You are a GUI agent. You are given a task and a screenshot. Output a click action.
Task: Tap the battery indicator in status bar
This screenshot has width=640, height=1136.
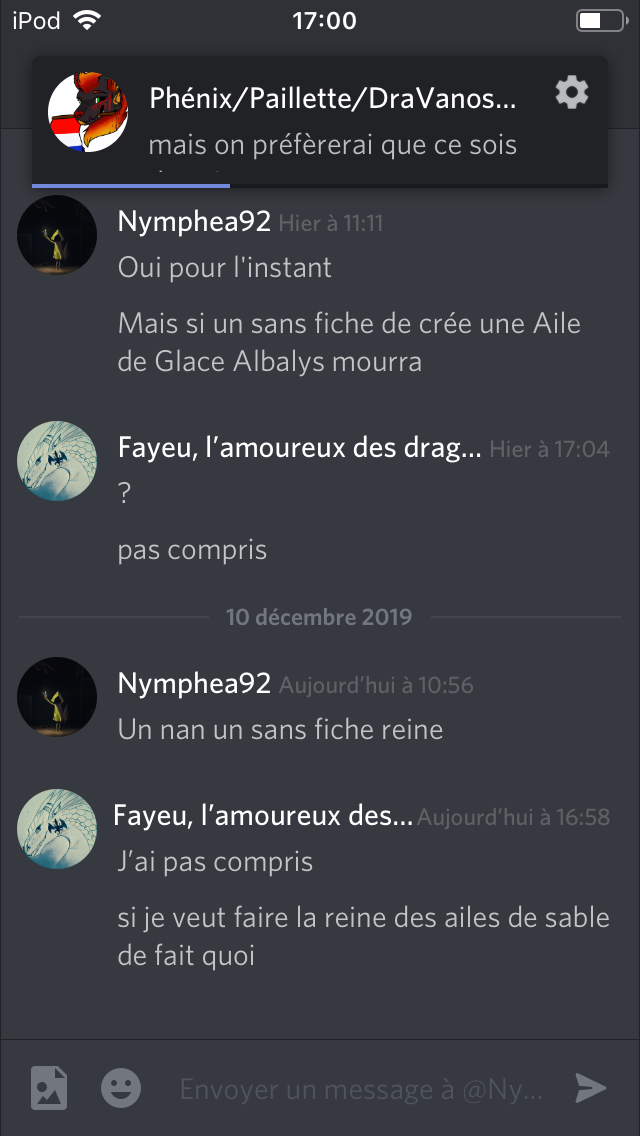[x=602, y=20]
